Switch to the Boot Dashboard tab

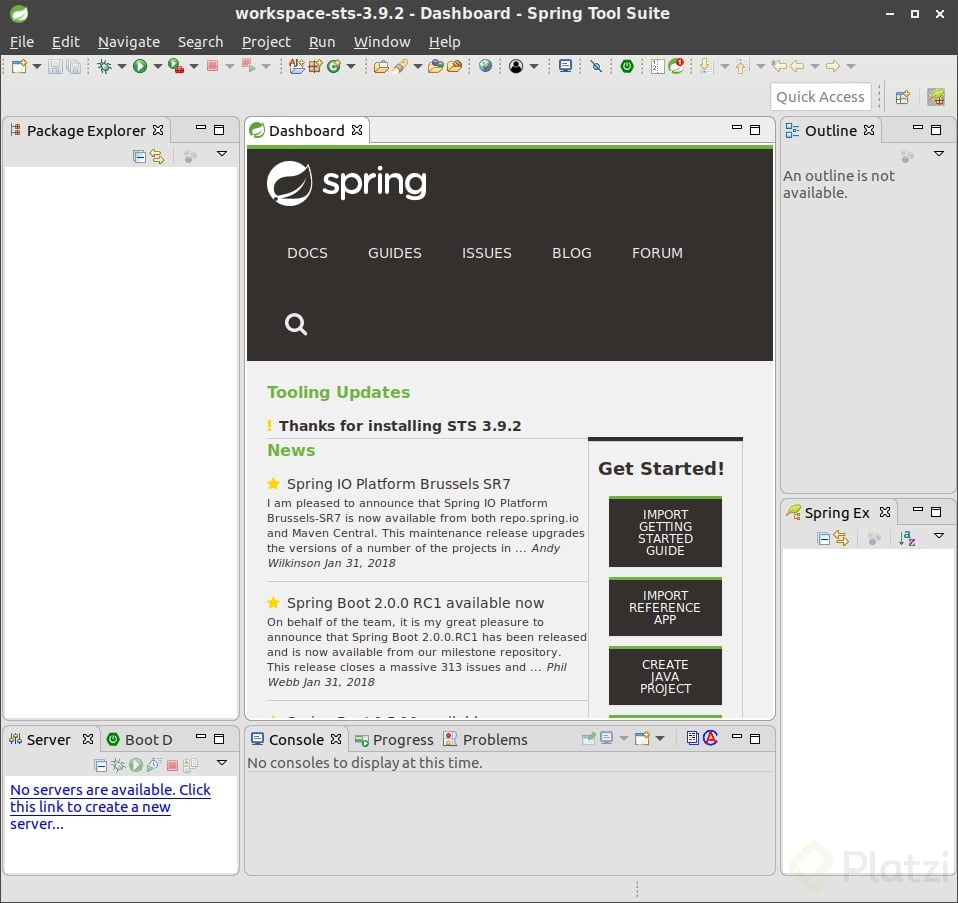pos(140,740)
